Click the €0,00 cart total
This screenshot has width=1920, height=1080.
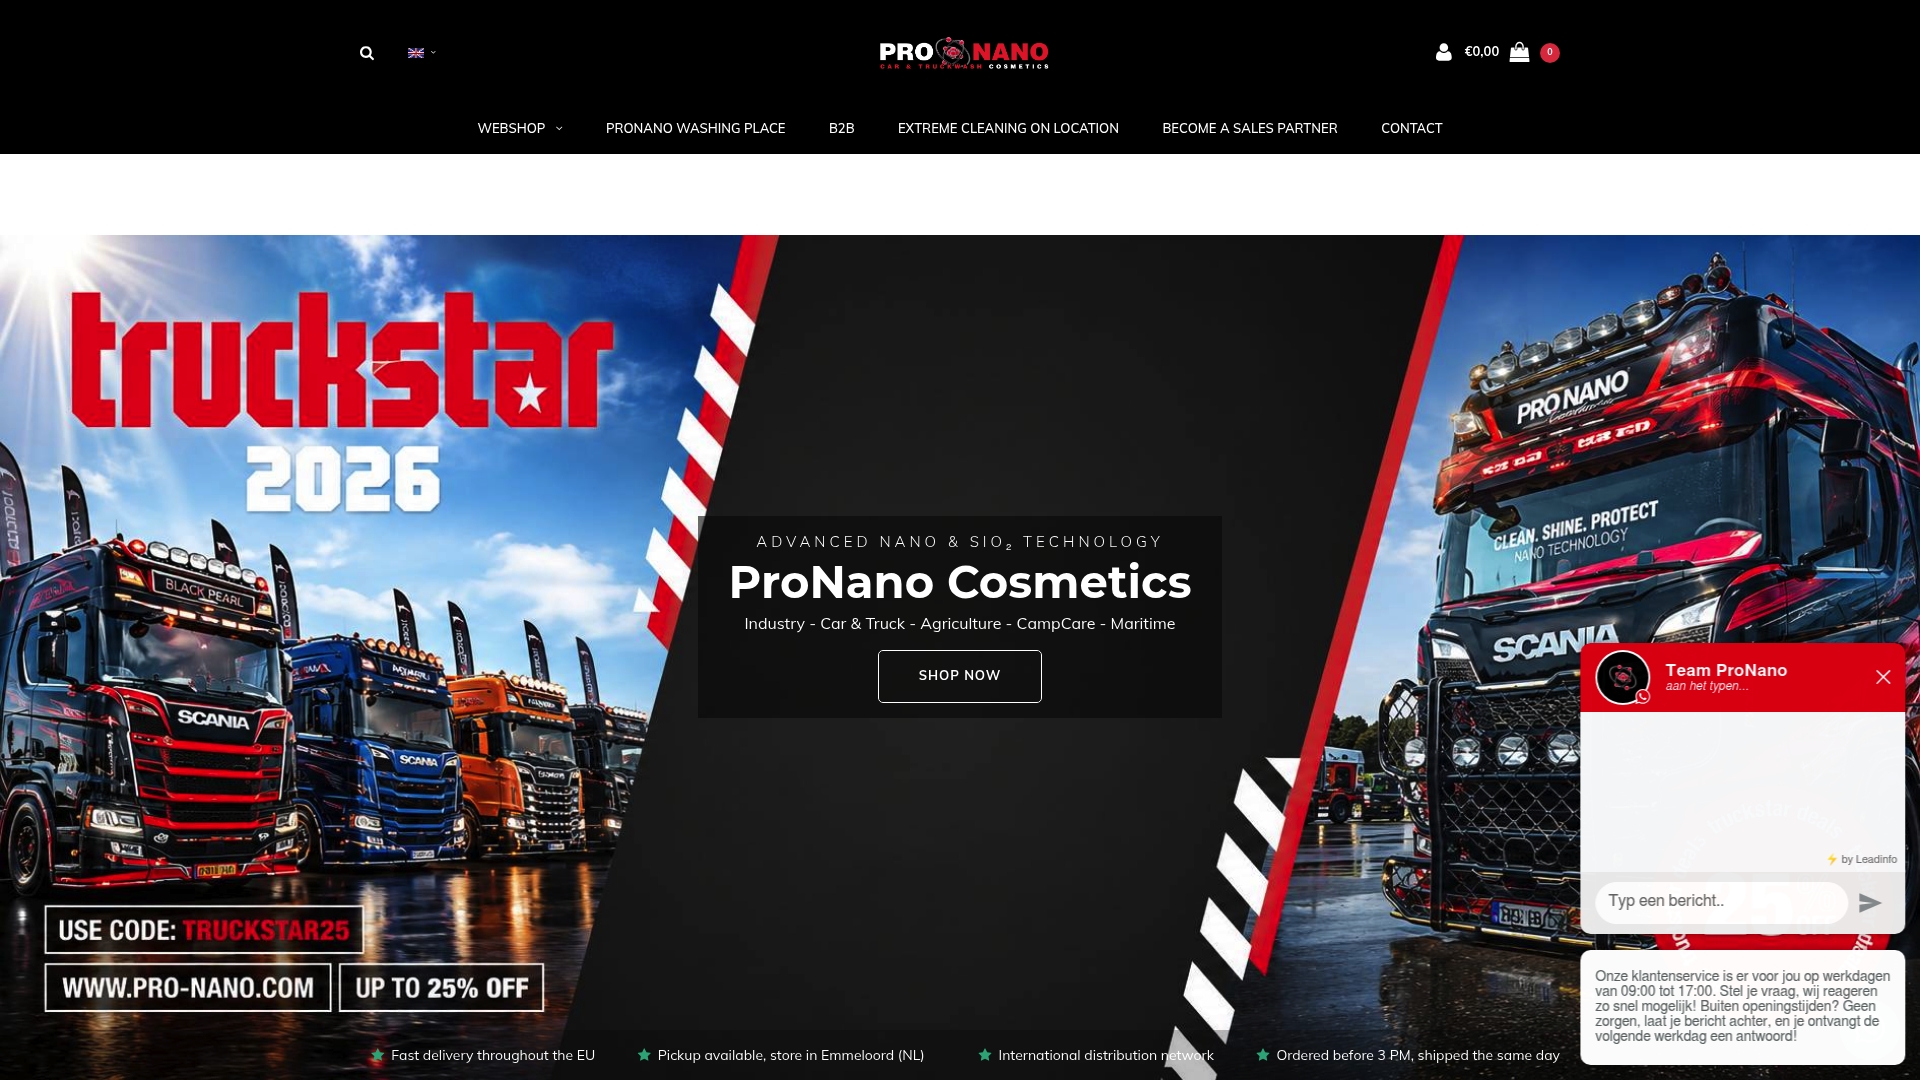pyautogui.click(x=1481, y=52)
